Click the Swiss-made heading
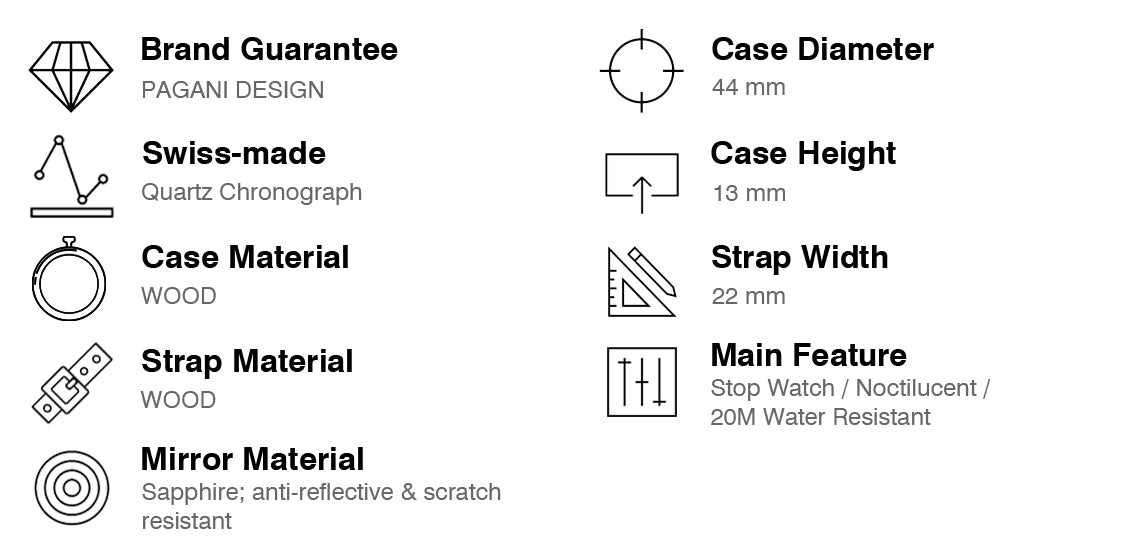 (233, 153)
